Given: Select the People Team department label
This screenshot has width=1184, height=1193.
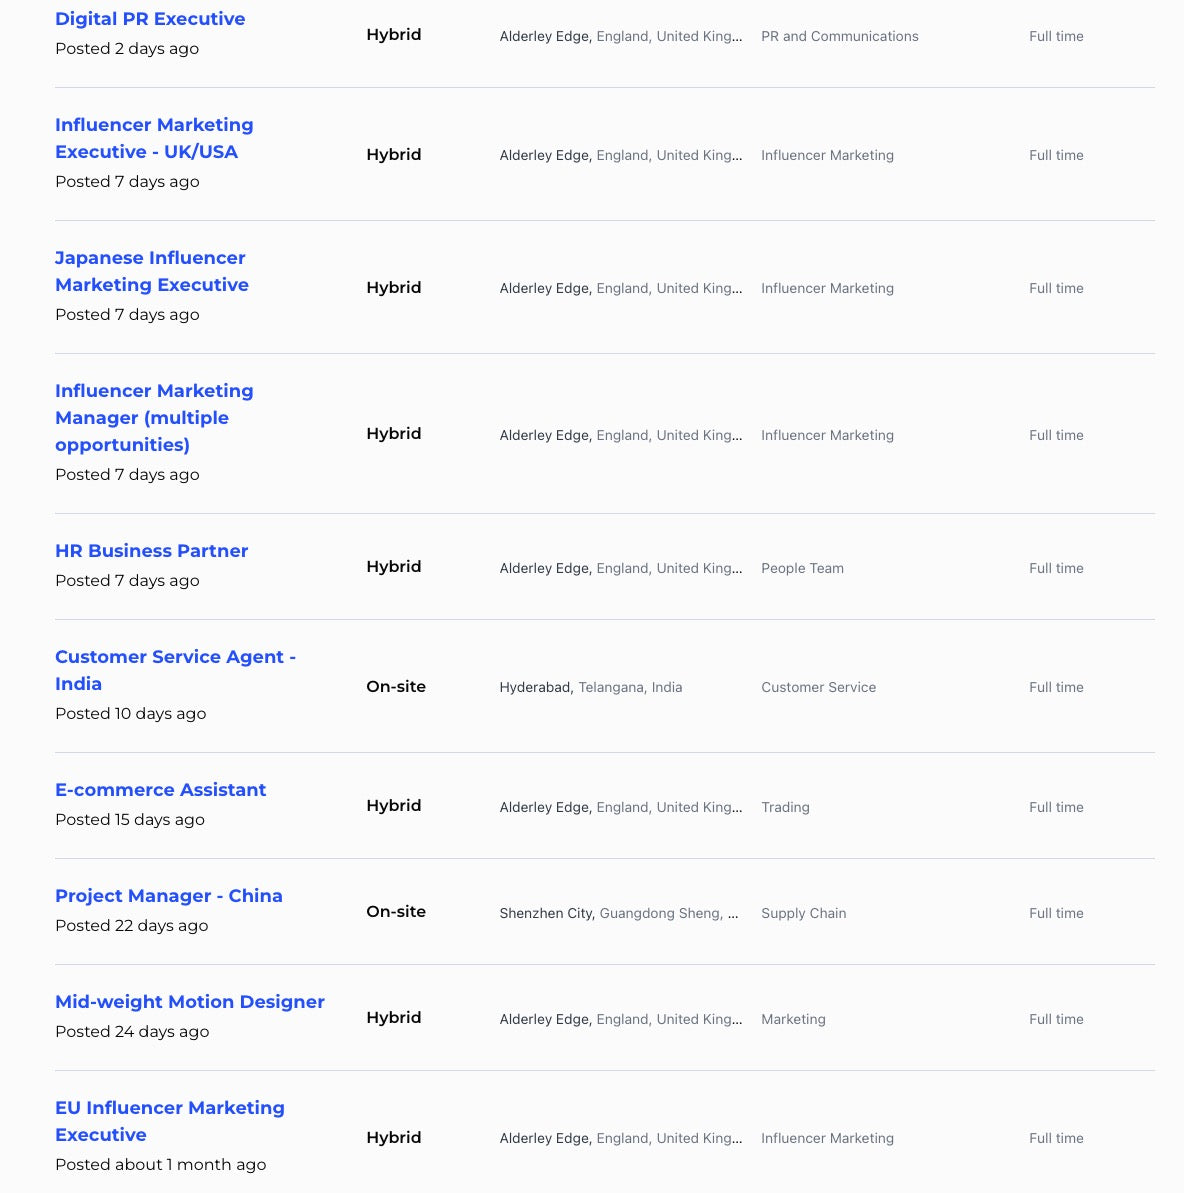Looking at the screenshot, I should coord(802,569).
